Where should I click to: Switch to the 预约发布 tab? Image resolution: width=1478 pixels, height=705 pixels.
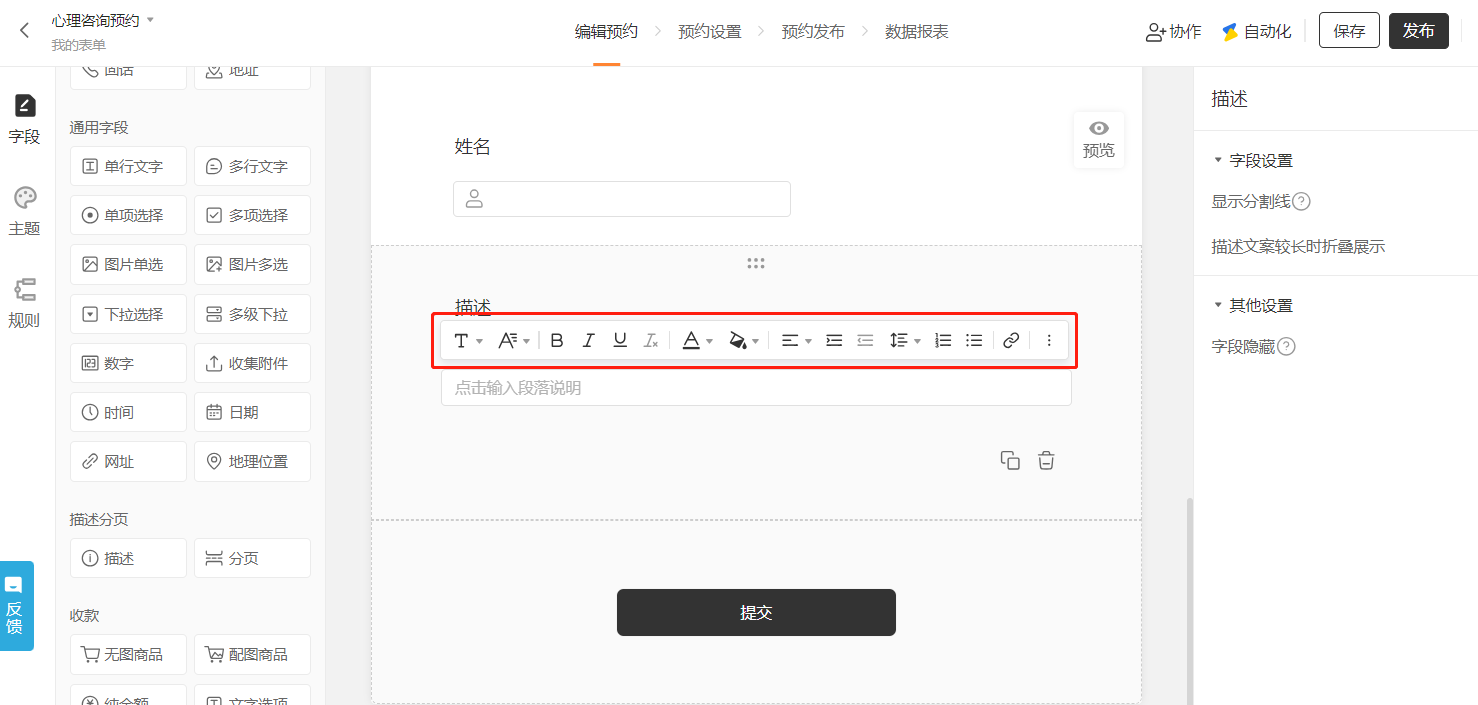tap(813, 32)
